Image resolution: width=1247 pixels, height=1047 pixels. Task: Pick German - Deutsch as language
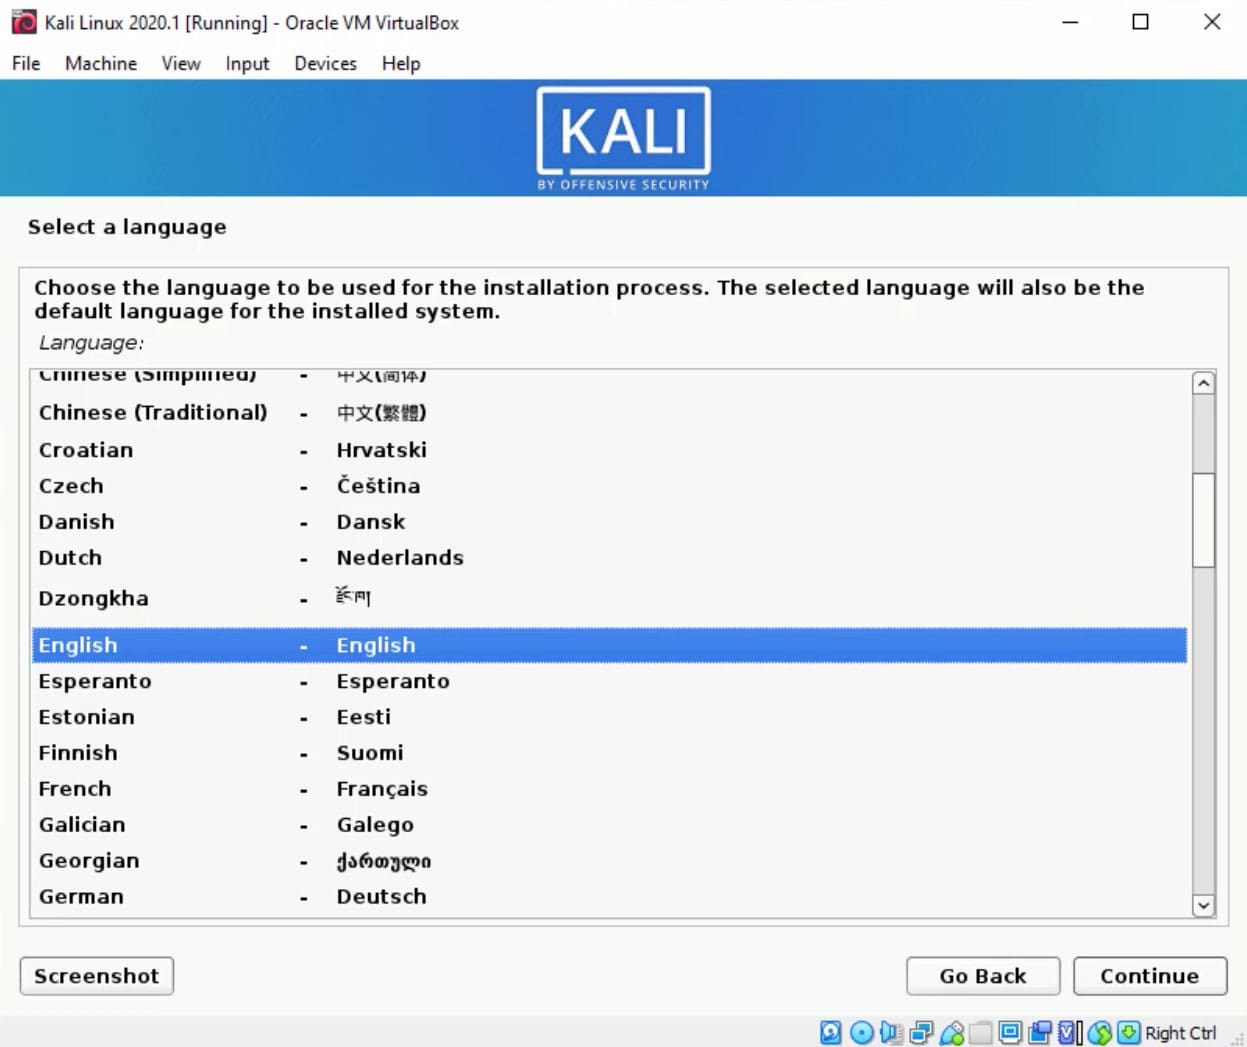coord(609,897)
